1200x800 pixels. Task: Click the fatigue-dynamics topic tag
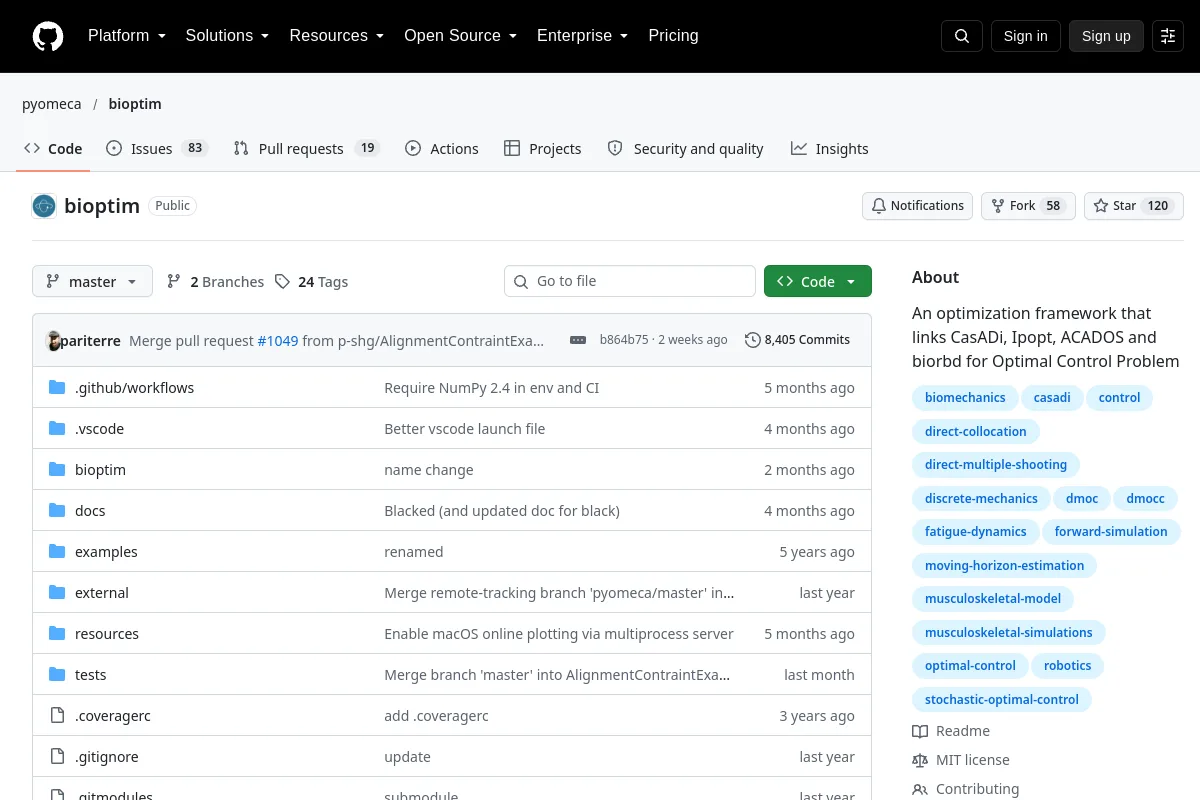pos(975,532)
